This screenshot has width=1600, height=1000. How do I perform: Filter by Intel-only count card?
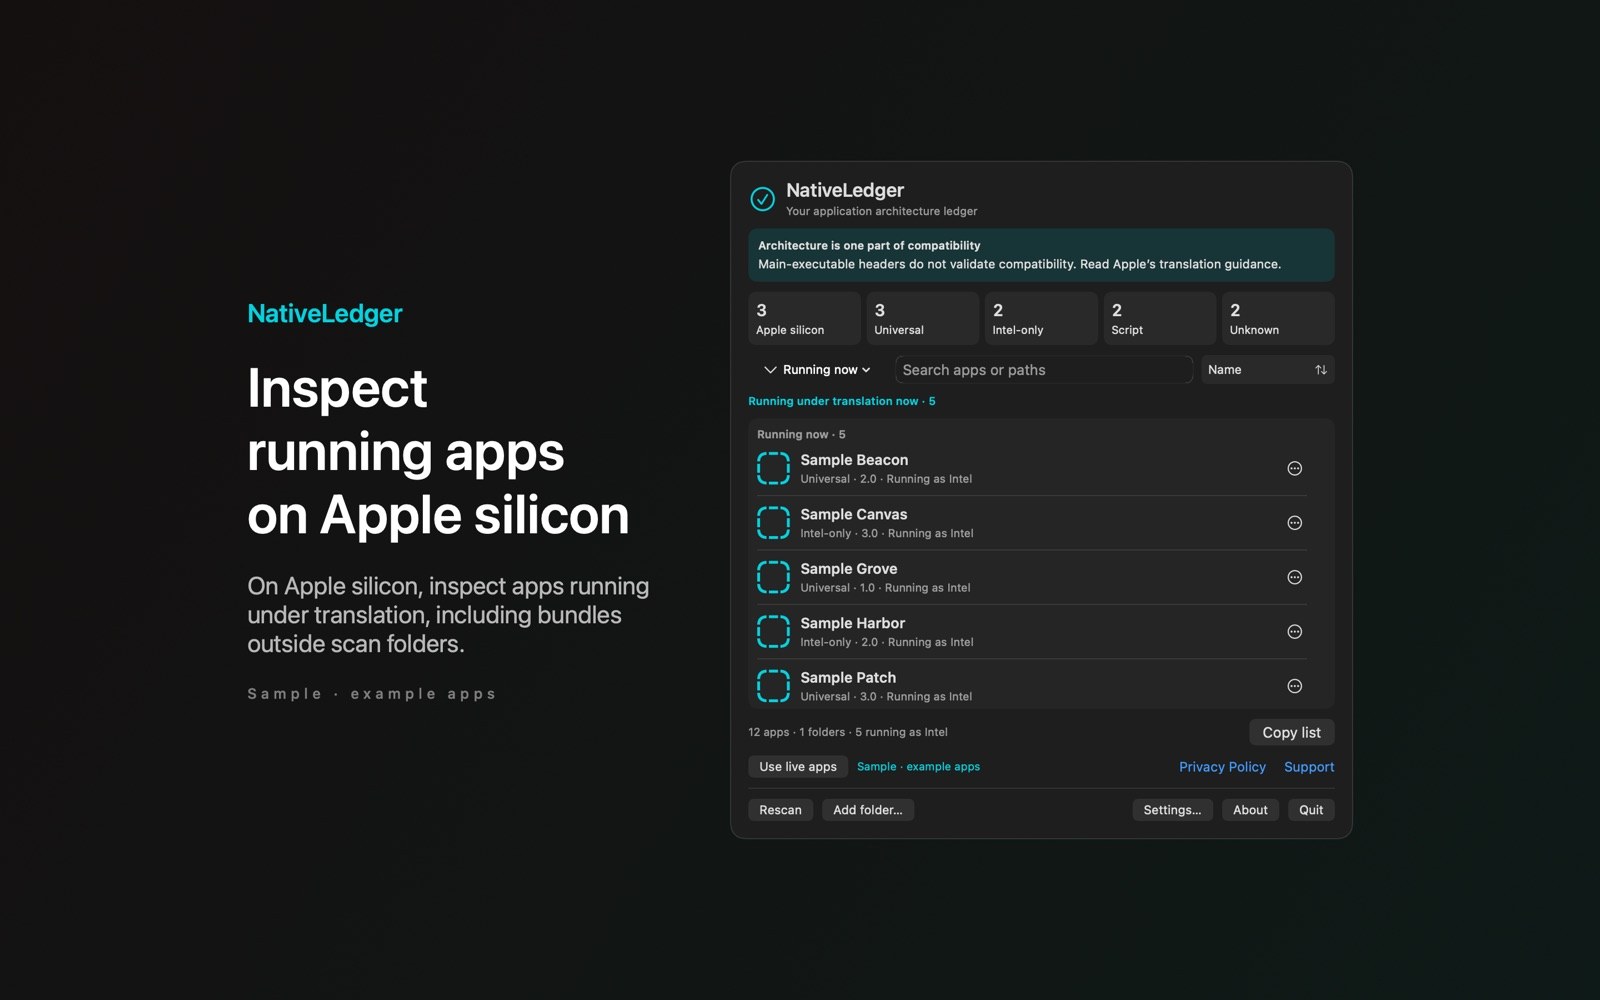click(x=1041, y=319)
